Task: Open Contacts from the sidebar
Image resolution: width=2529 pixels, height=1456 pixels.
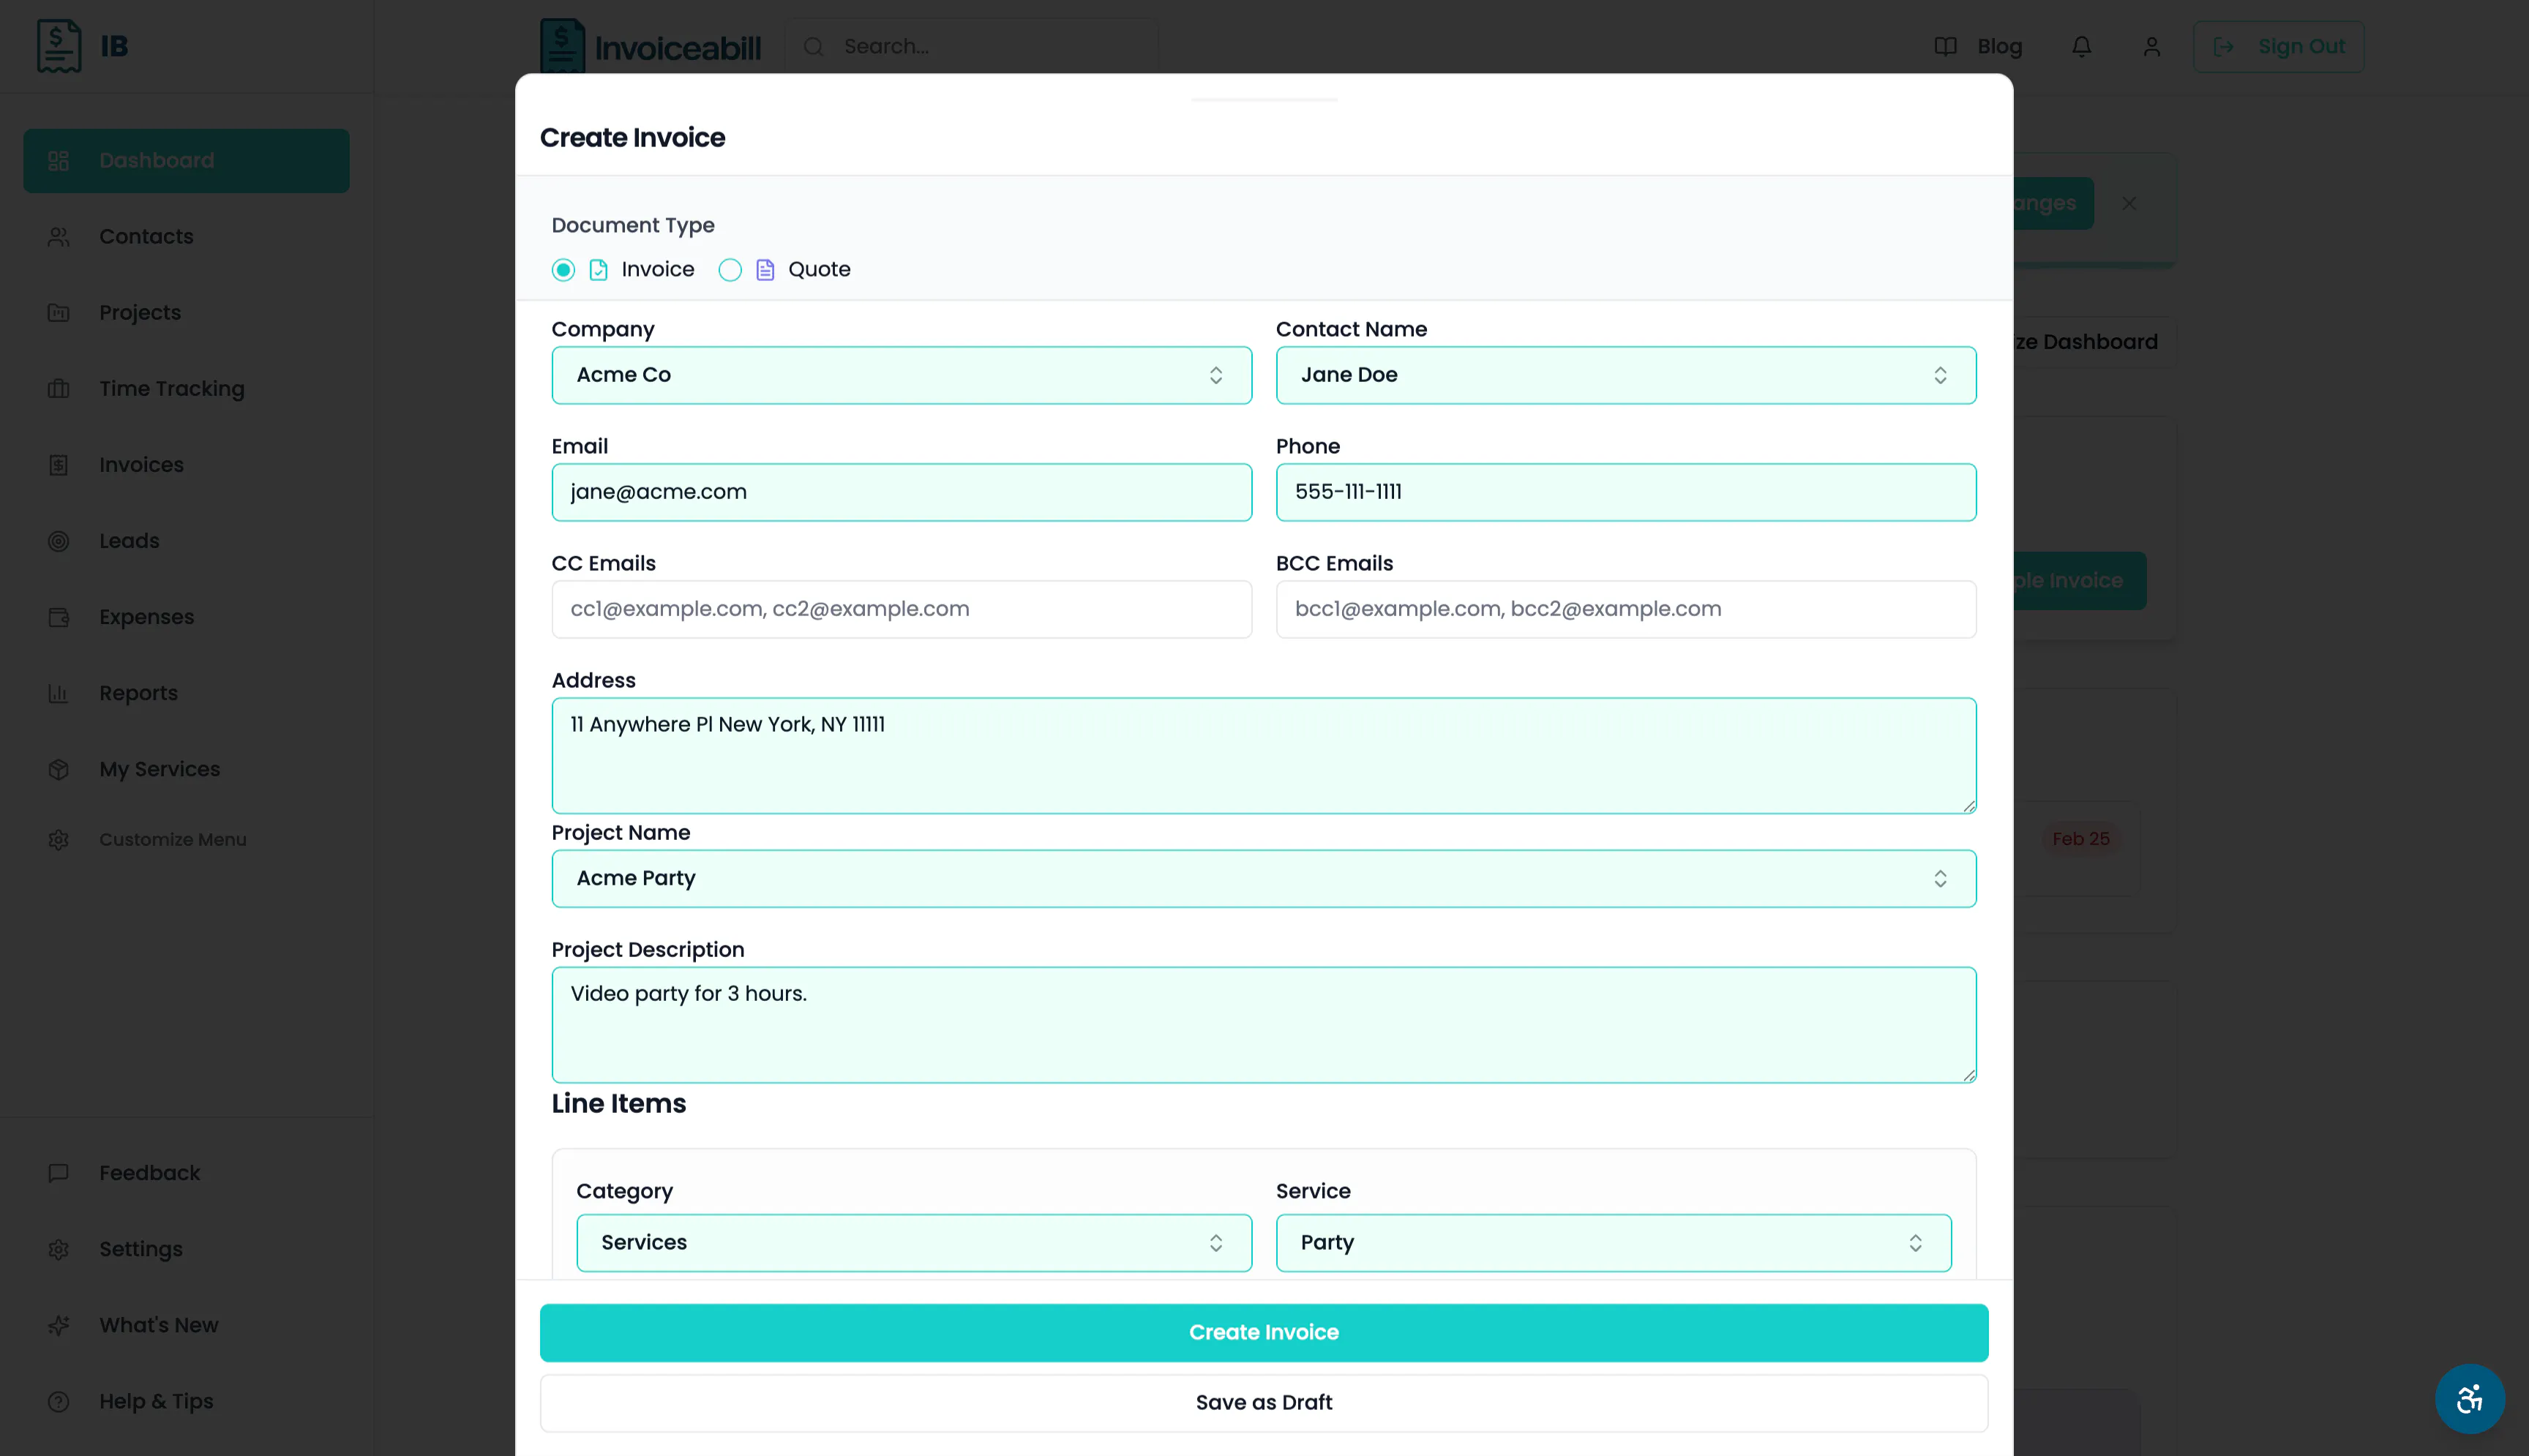Action: pyautogui.click(x=187, y=237)
